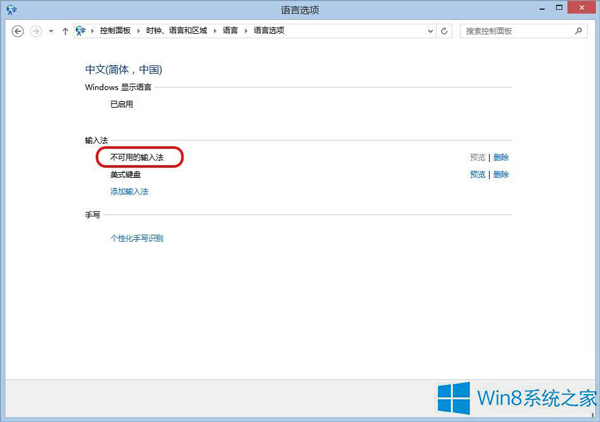Open the recent locations dropdown arrow
Screen dimensions: 600x422
pyautogui.click(x=51, y=31)
